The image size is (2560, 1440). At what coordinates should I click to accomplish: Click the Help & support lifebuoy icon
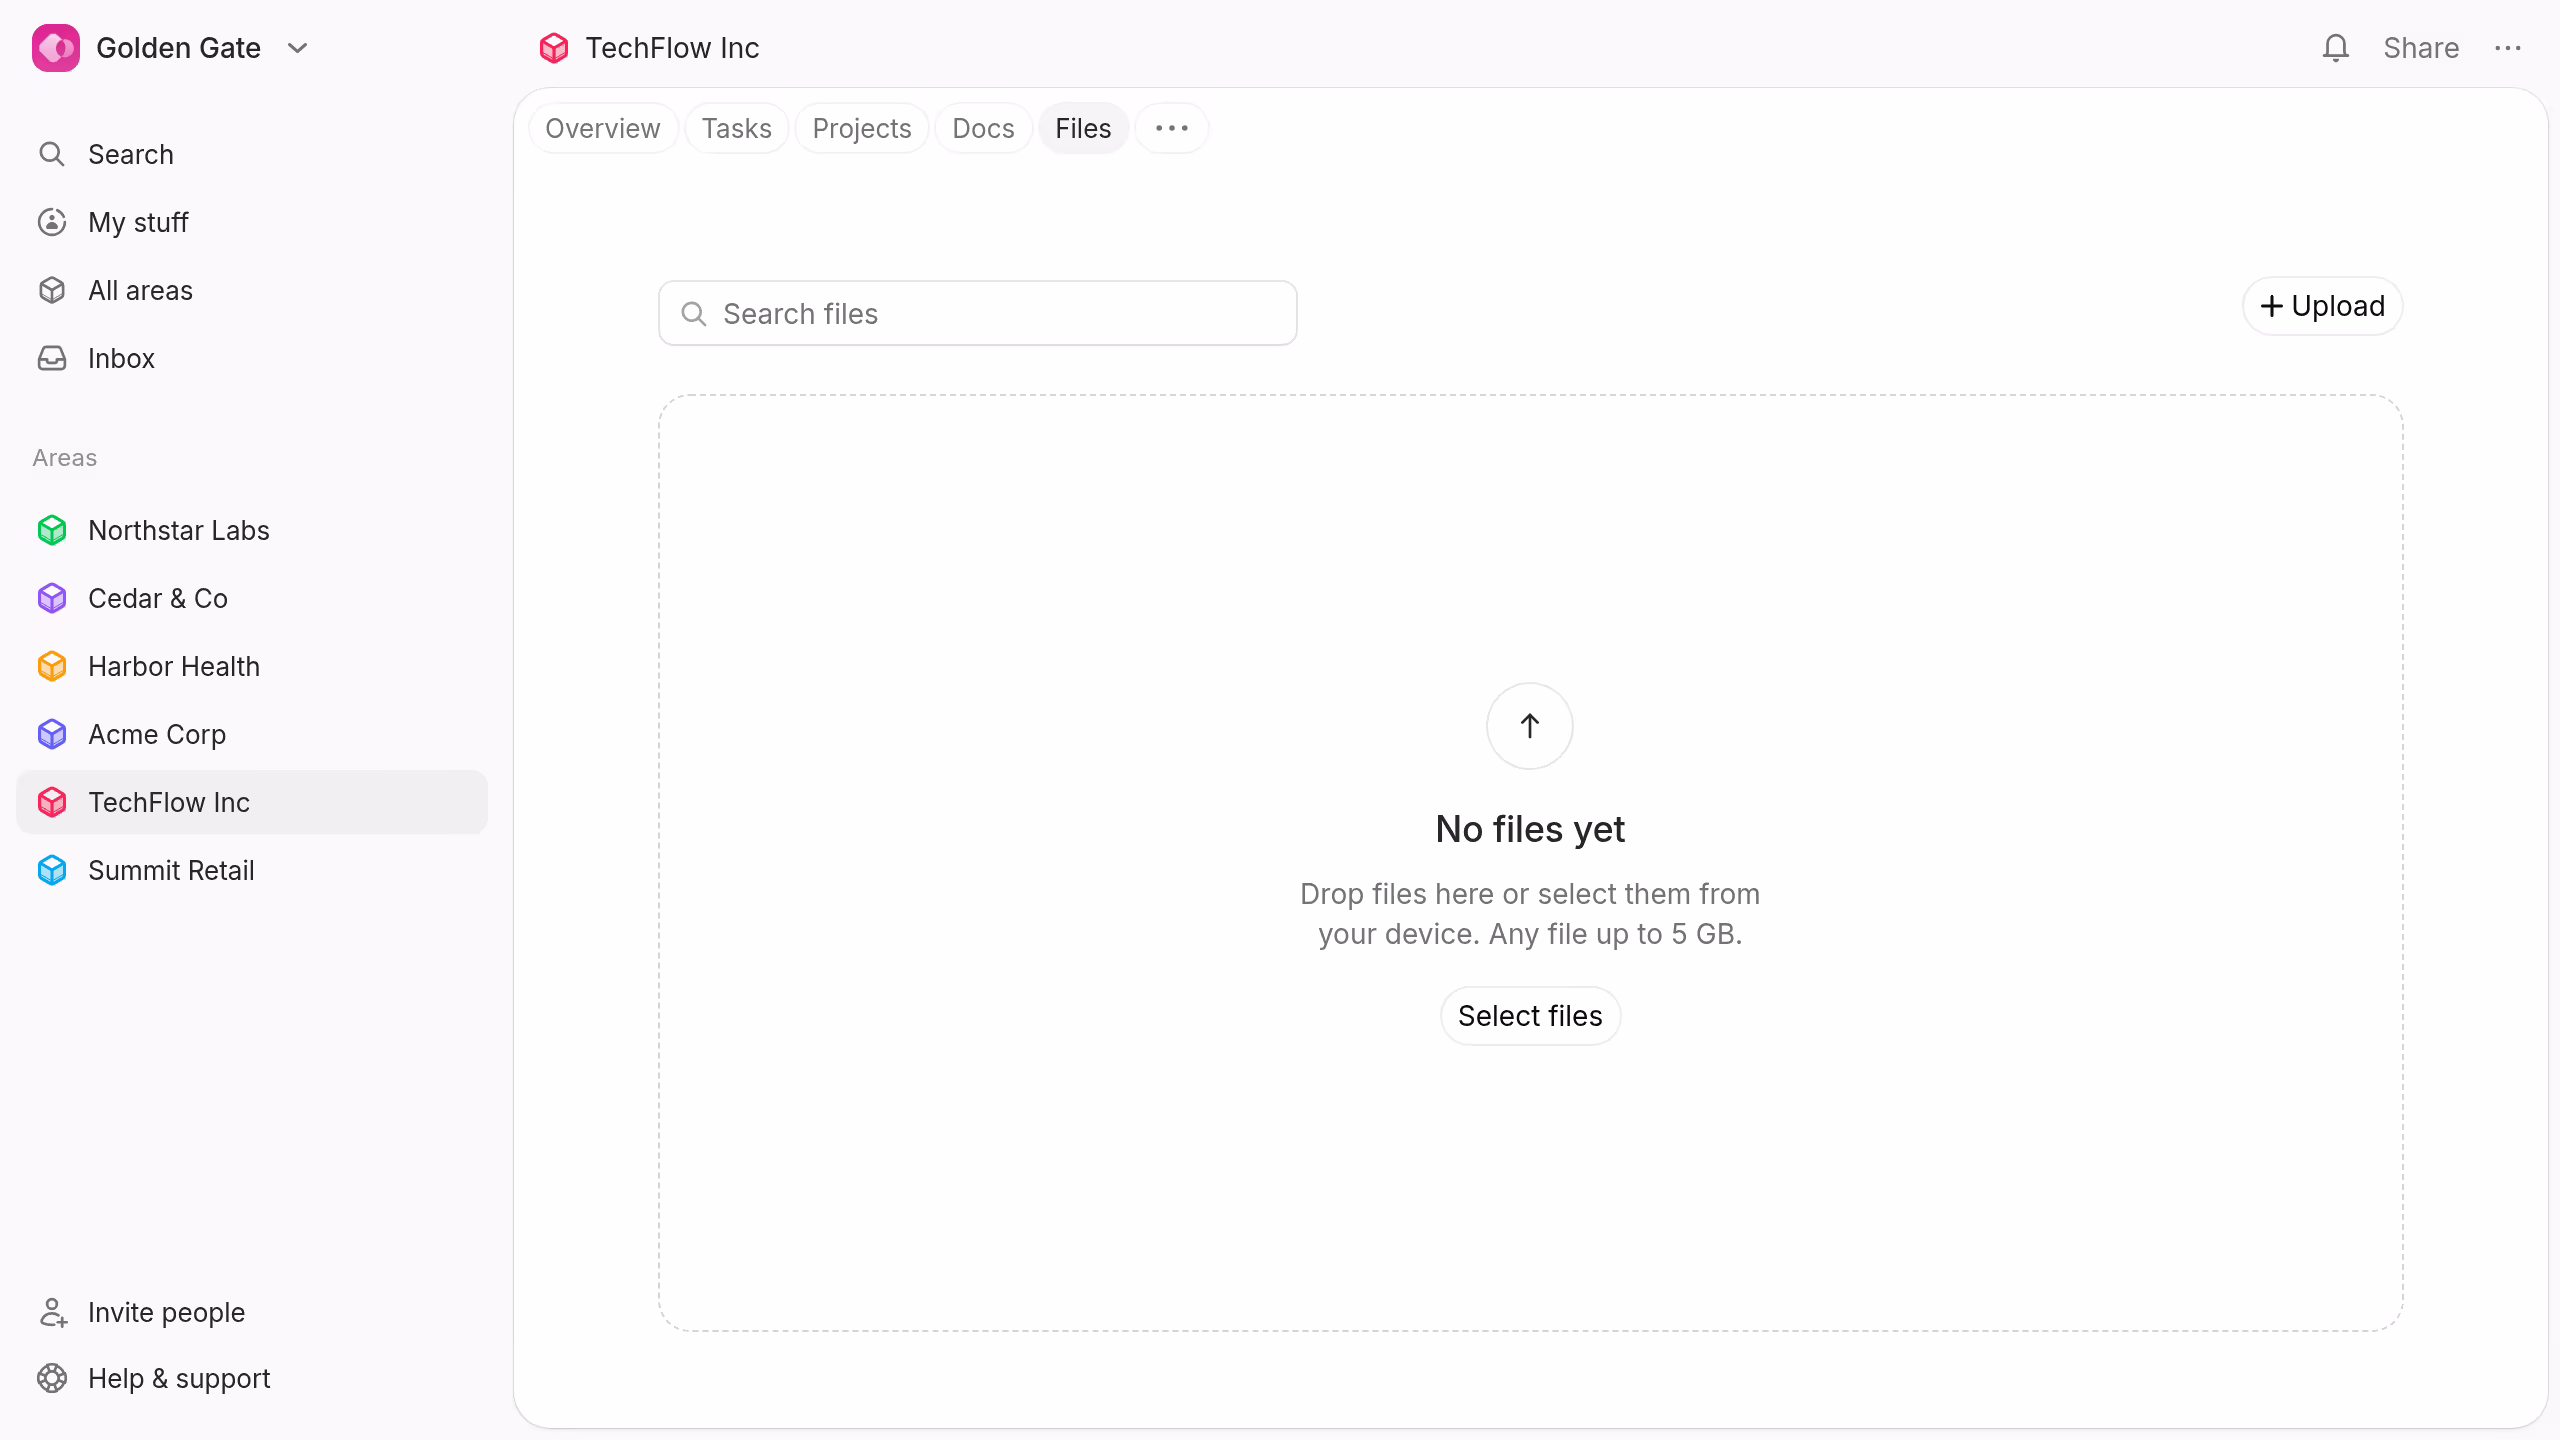click(52, 1378)
